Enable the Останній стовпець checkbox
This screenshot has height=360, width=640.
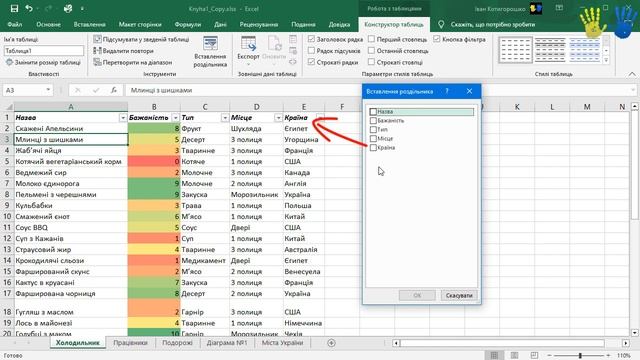[371, 51]
